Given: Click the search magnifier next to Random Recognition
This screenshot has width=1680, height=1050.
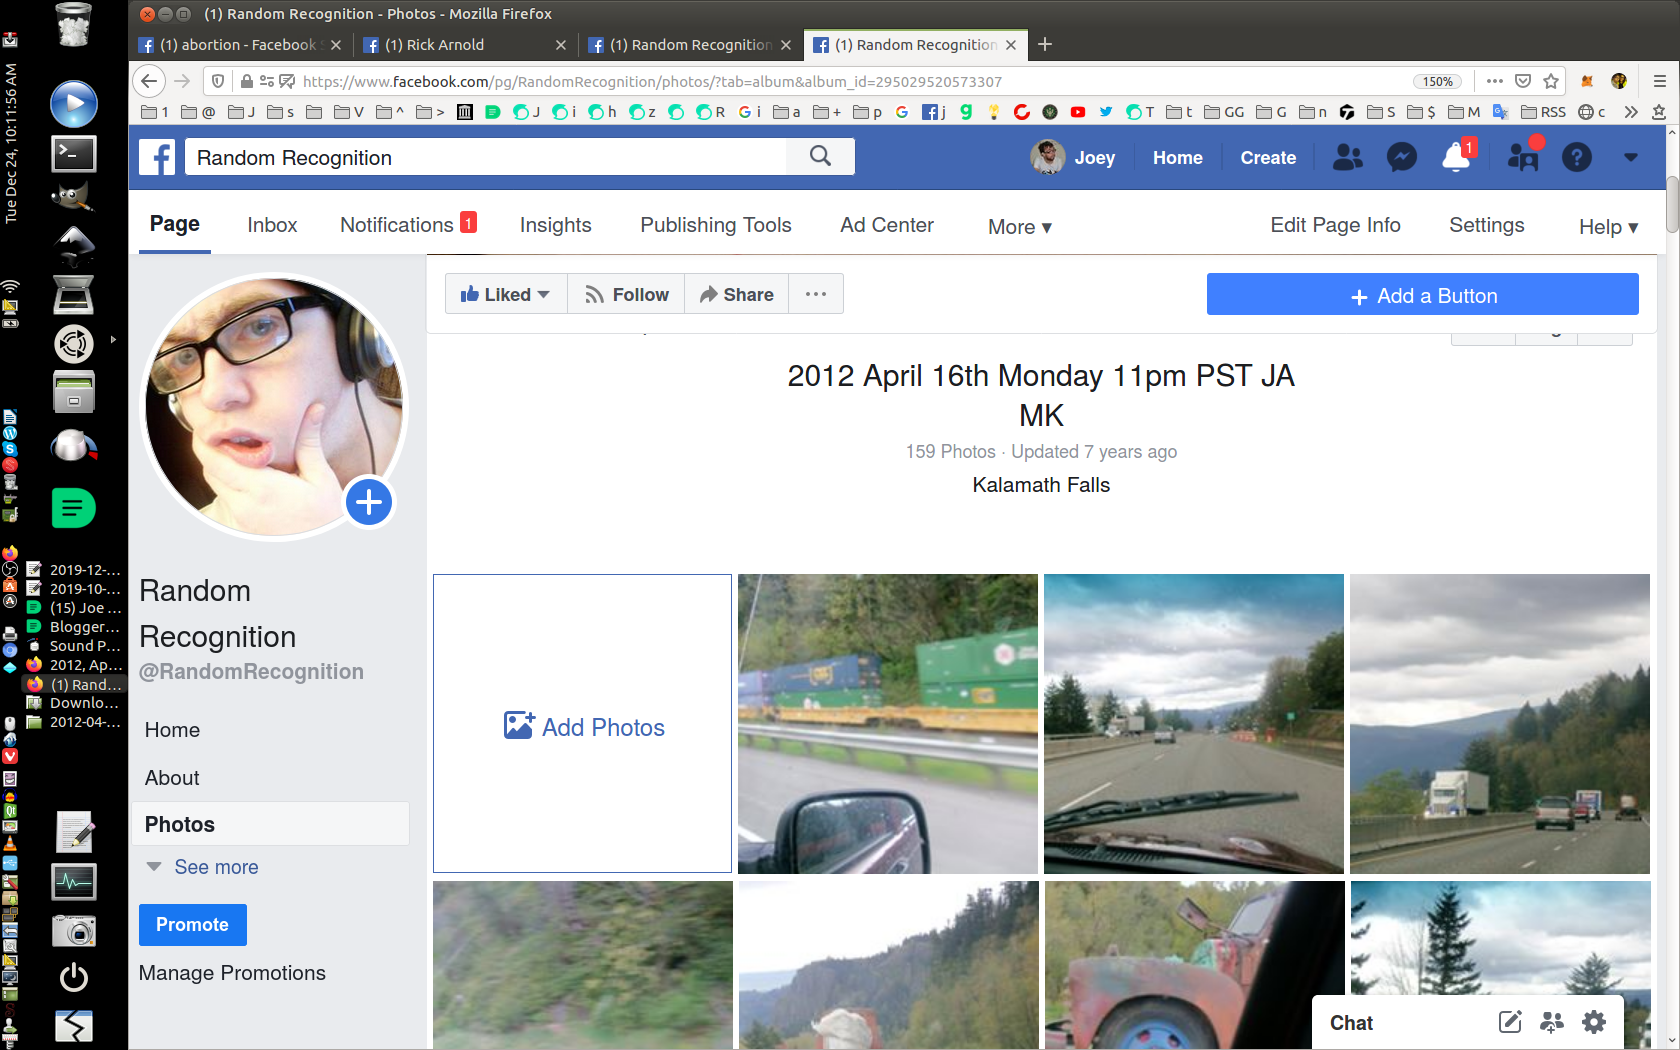Looking at the screenshot, I should [820, 157].
